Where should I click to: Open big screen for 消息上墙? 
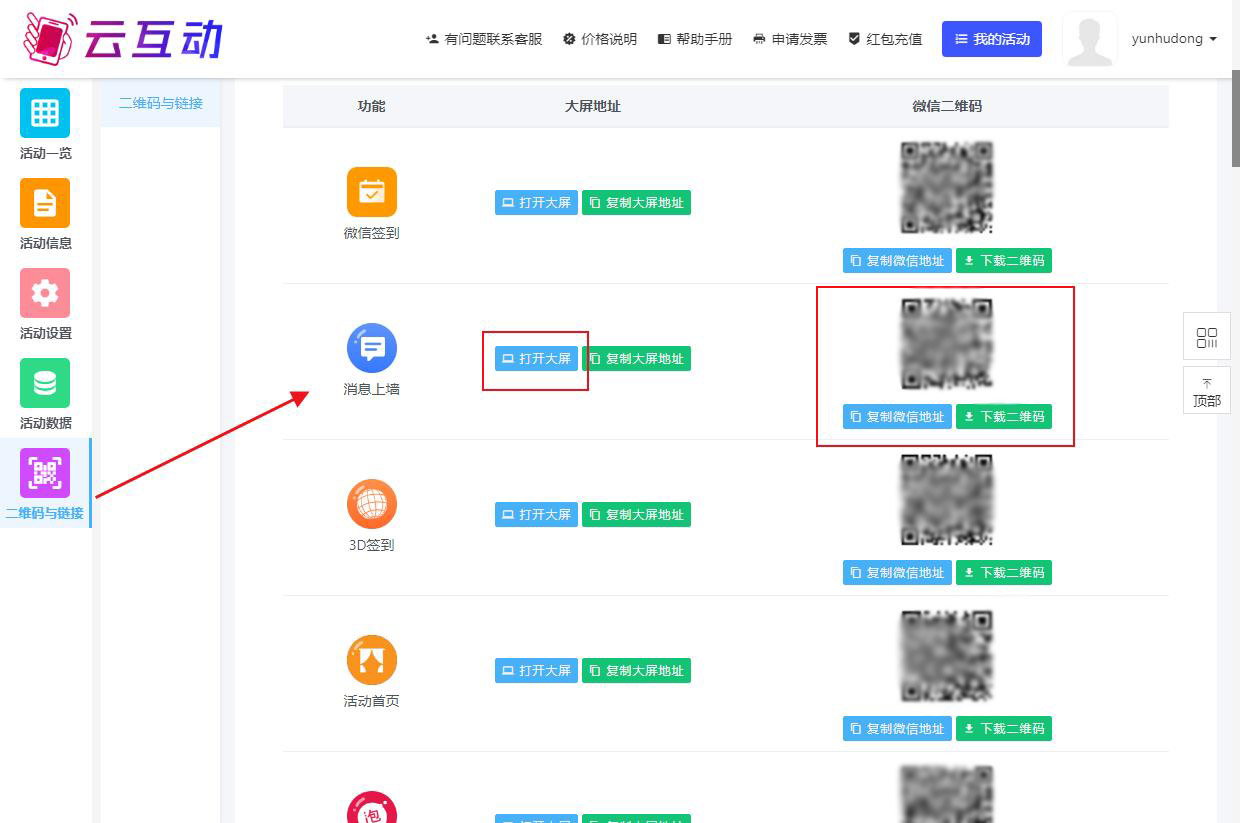tap(536, 359)
